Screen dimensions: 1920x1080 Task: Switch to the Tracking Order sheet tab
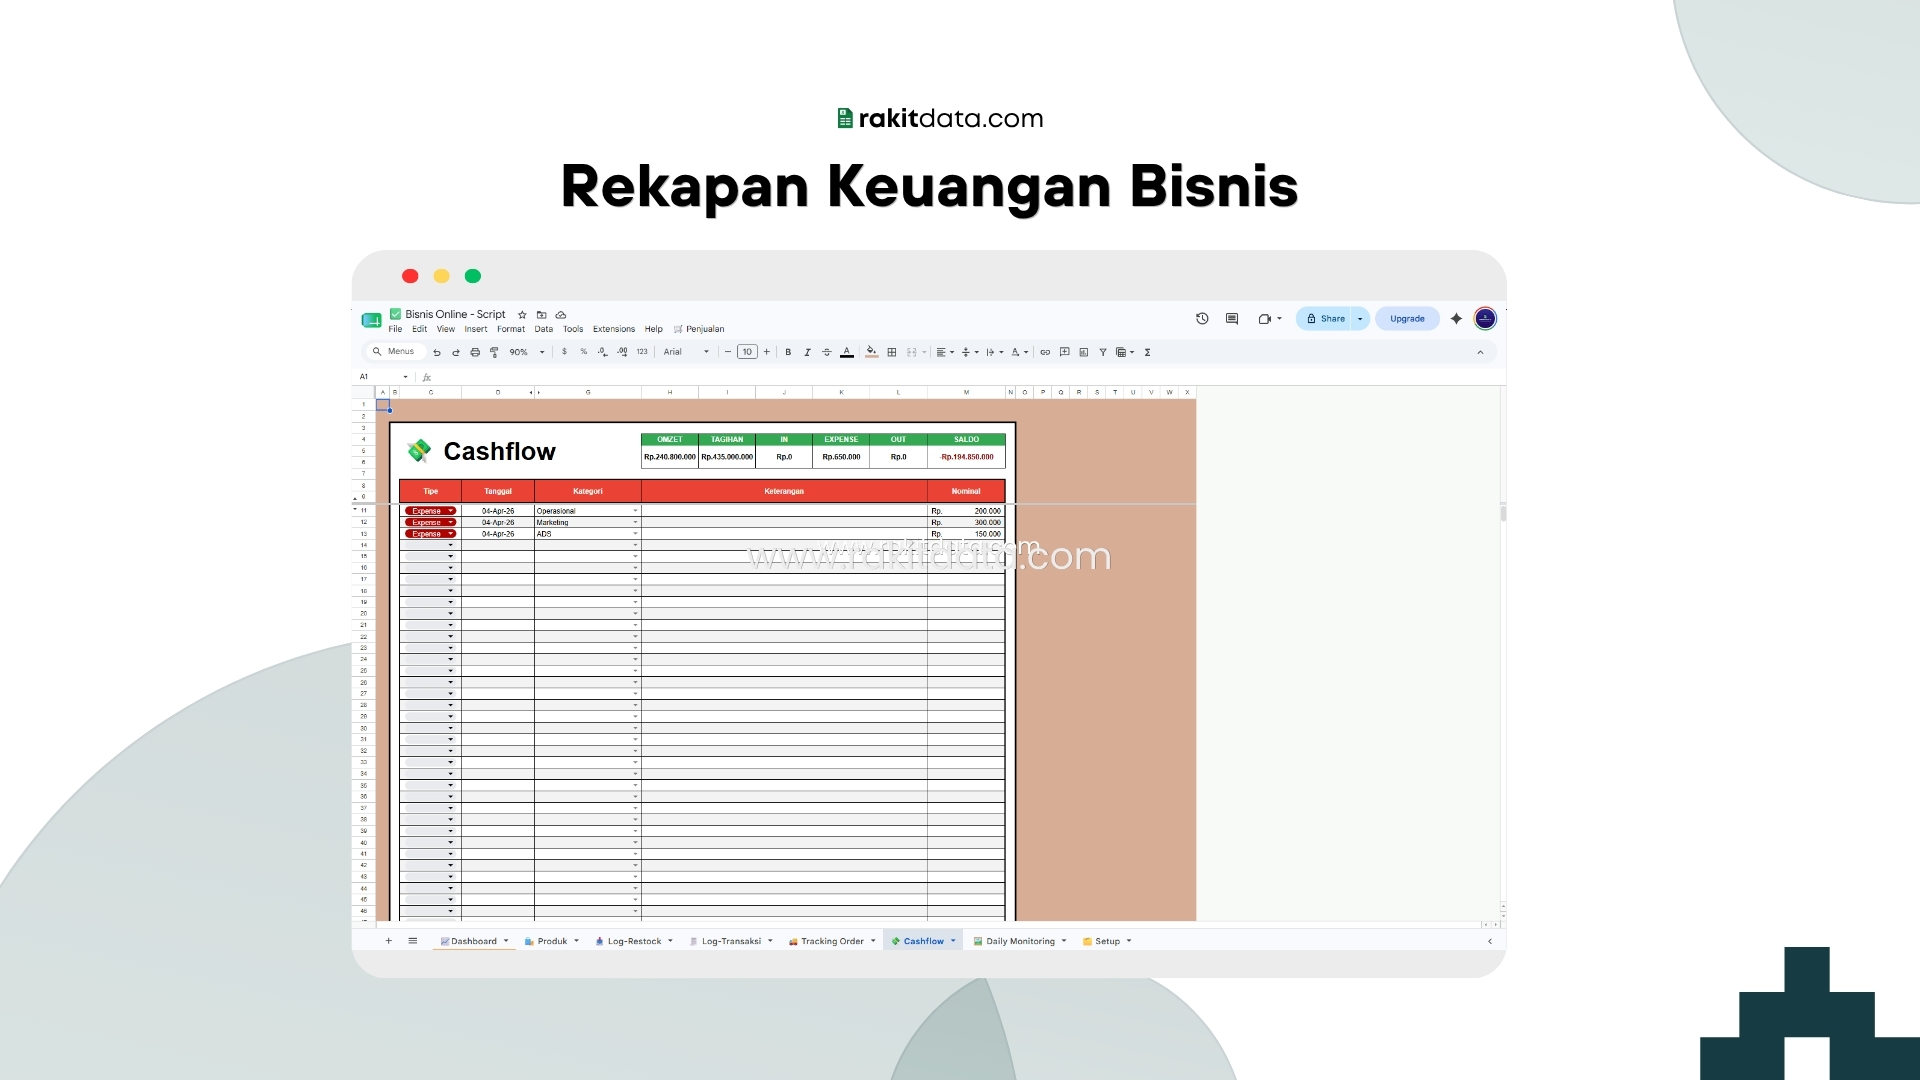click(x=832, y=941)
